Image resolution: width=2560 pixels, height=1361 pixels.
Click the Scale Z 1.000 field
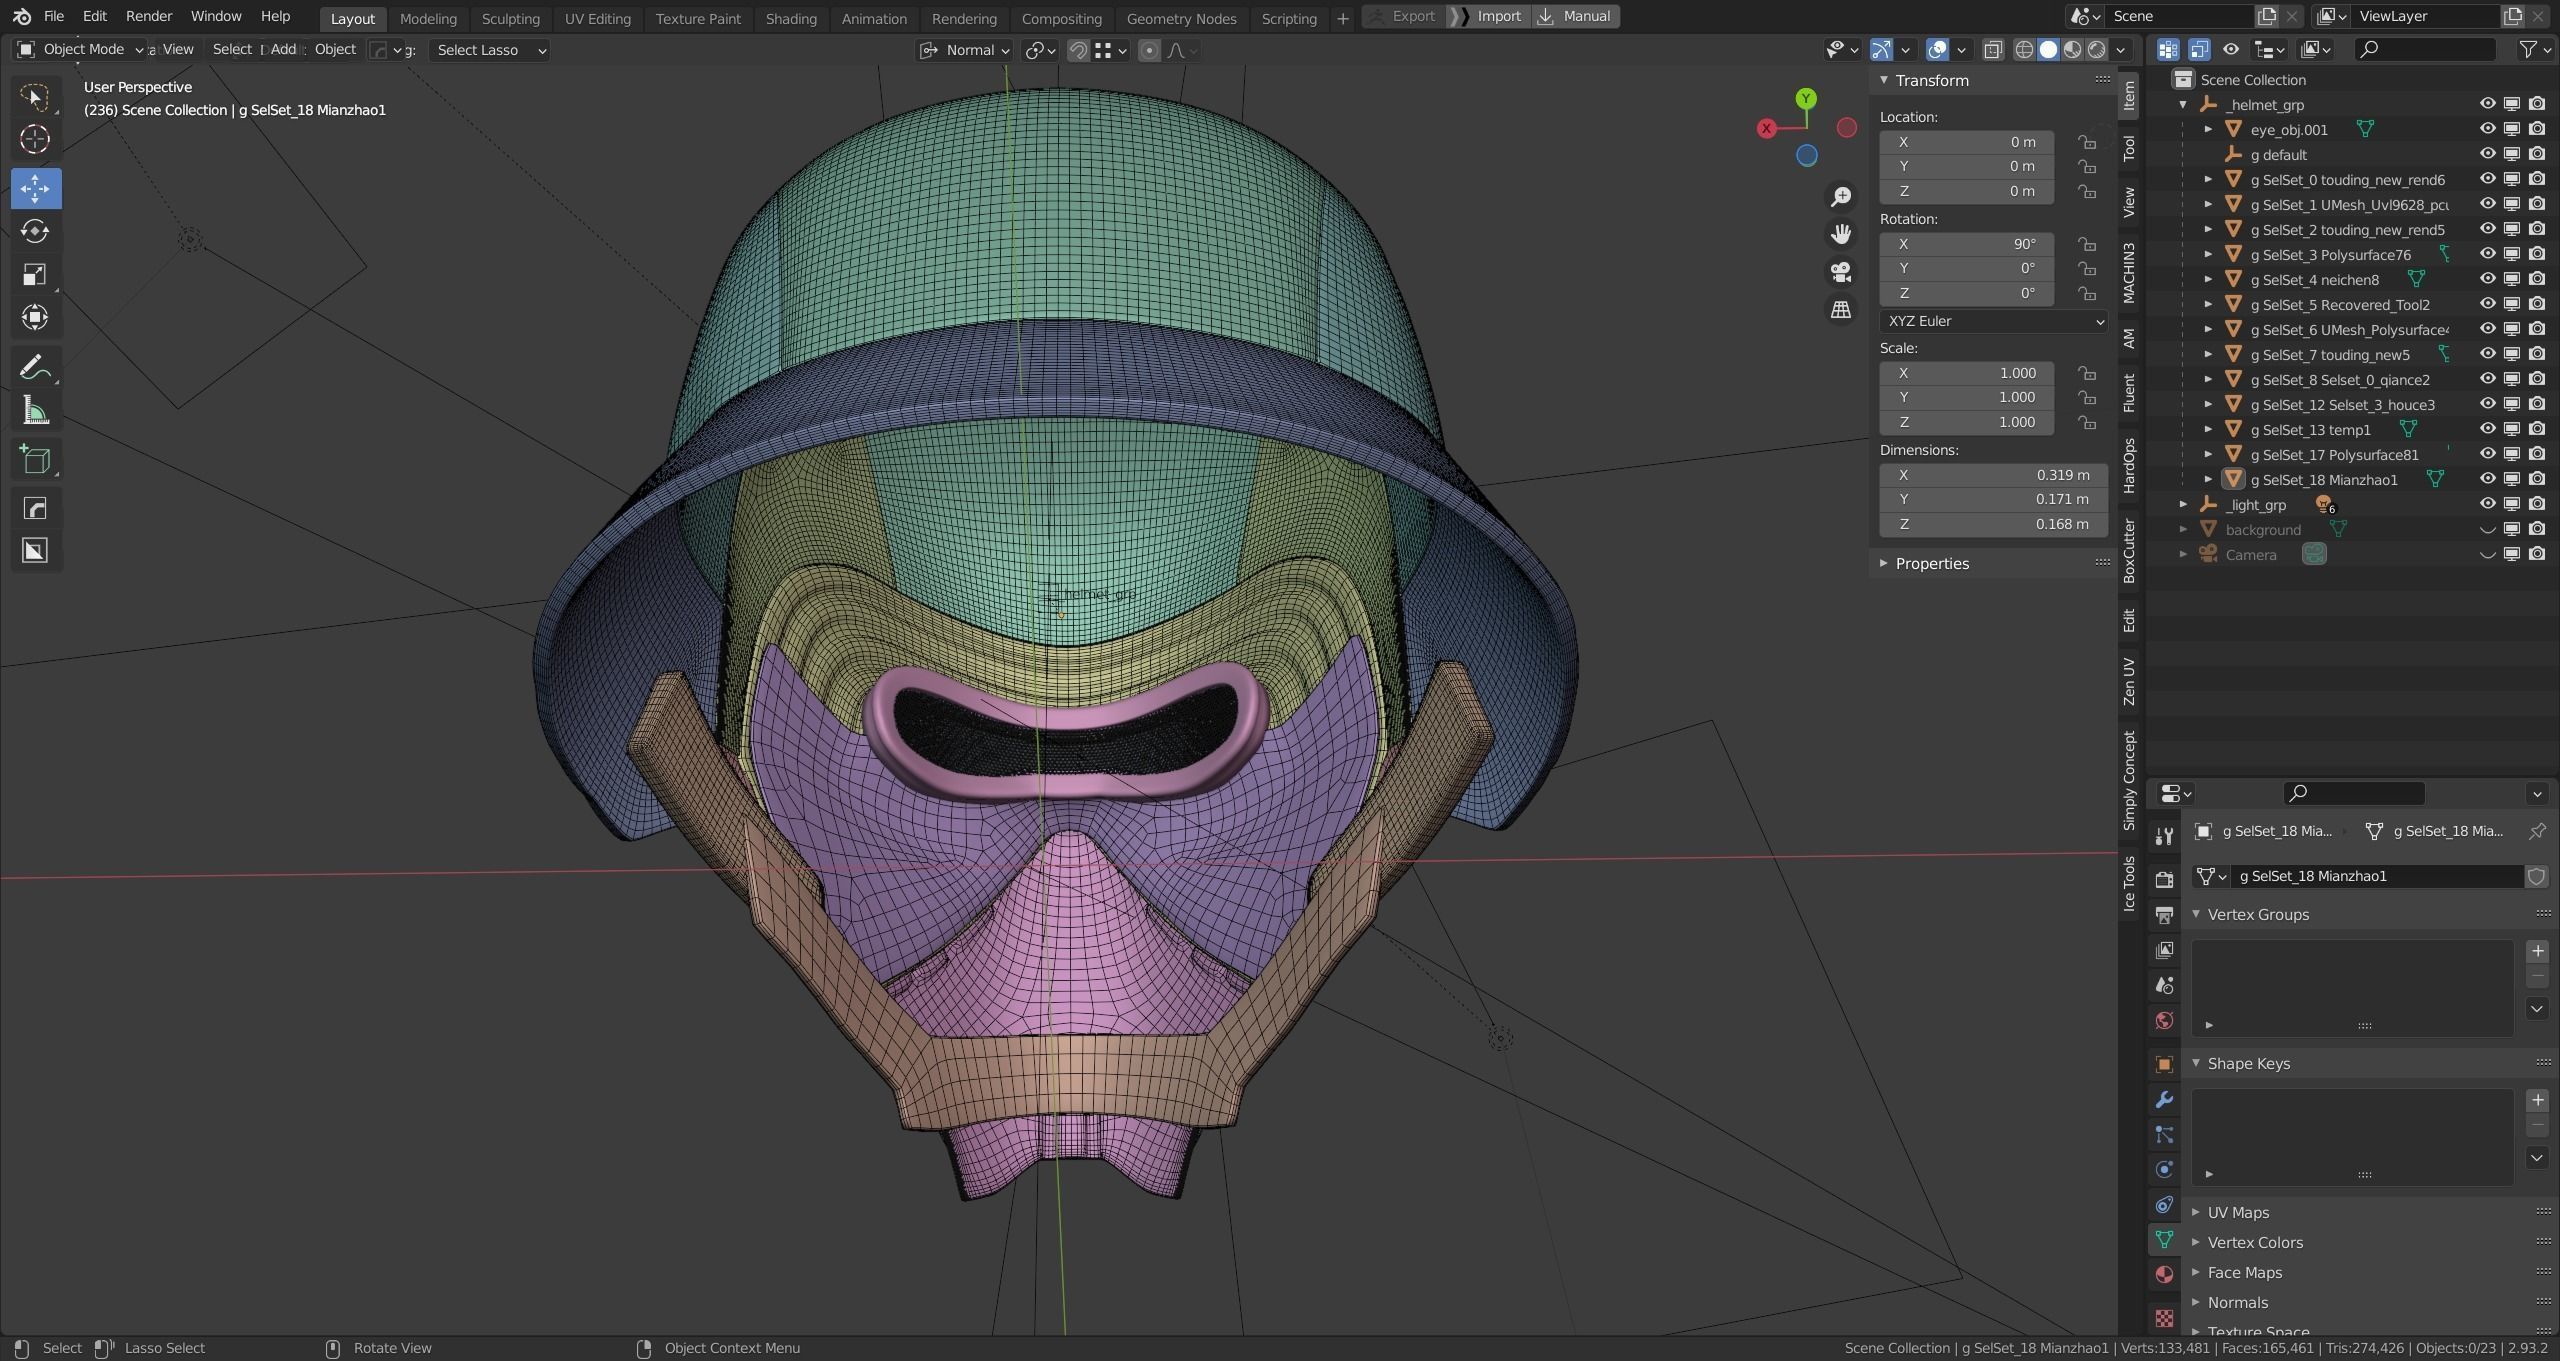tap(1966, 422)
